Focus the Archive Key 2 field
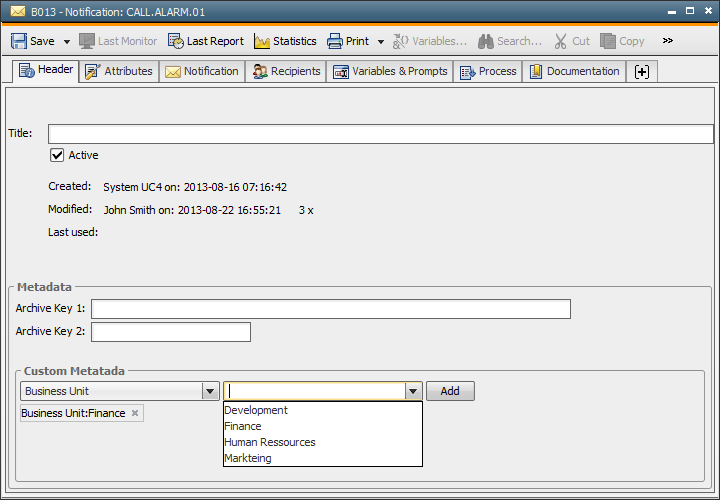720x500 pixels. (170, 332)
